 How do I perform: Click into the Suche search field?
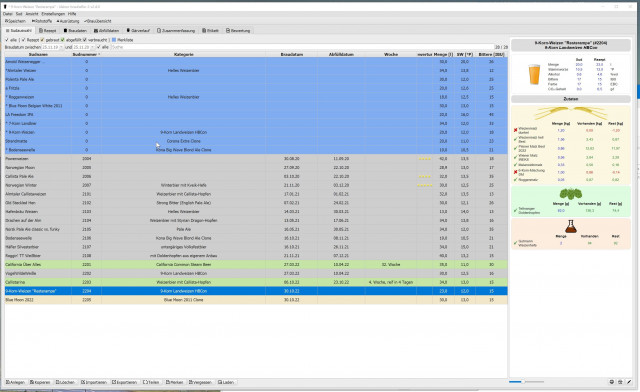pos(302,47)
